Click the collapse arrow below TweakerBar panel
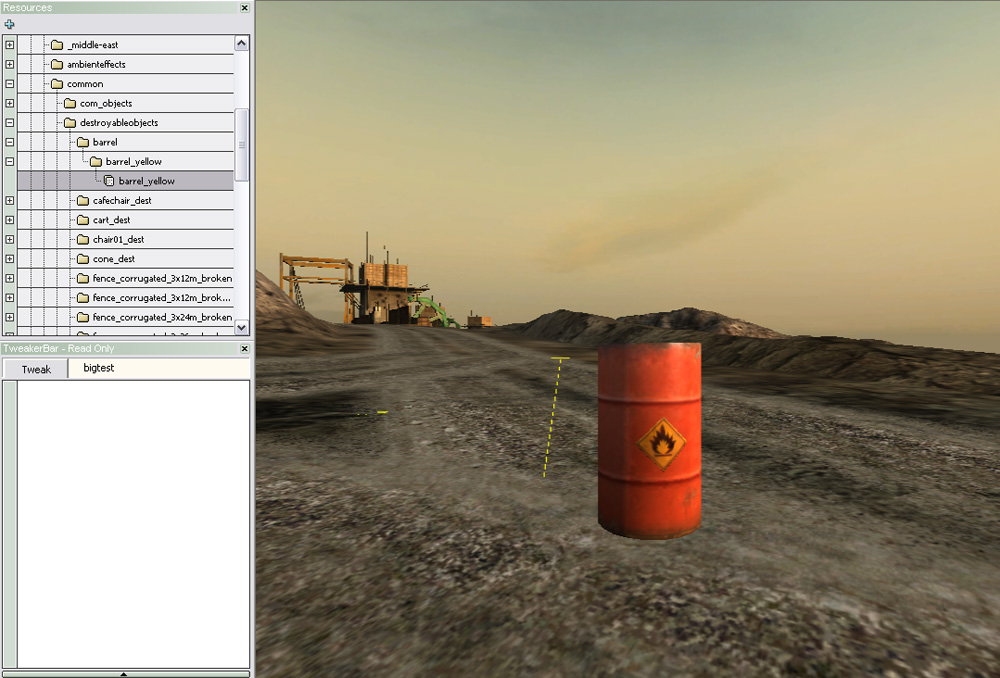The image size is (1000, 678). [124, 674]
